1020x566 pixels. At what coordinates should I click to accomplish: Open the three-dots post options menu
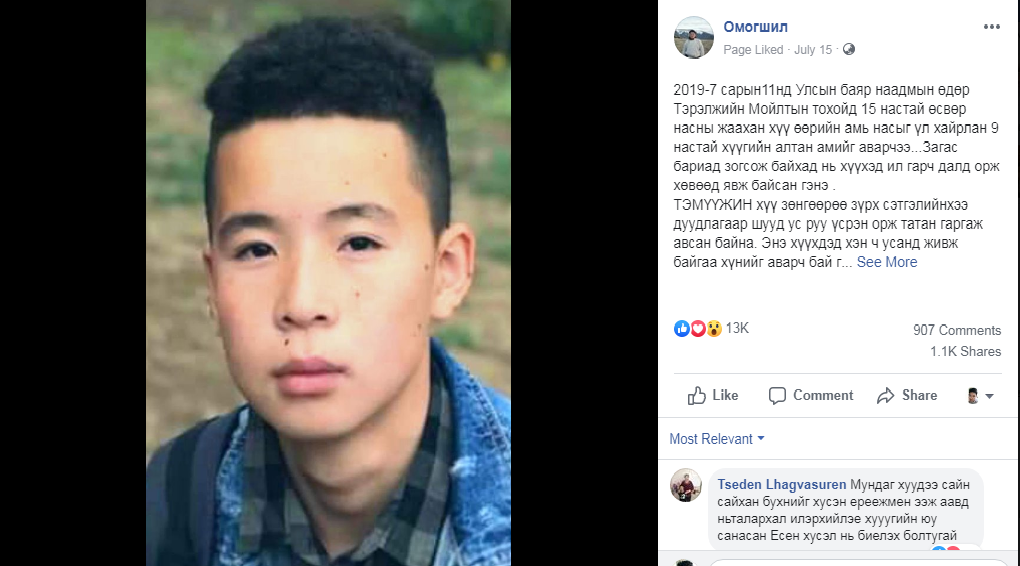pos(991,27)
